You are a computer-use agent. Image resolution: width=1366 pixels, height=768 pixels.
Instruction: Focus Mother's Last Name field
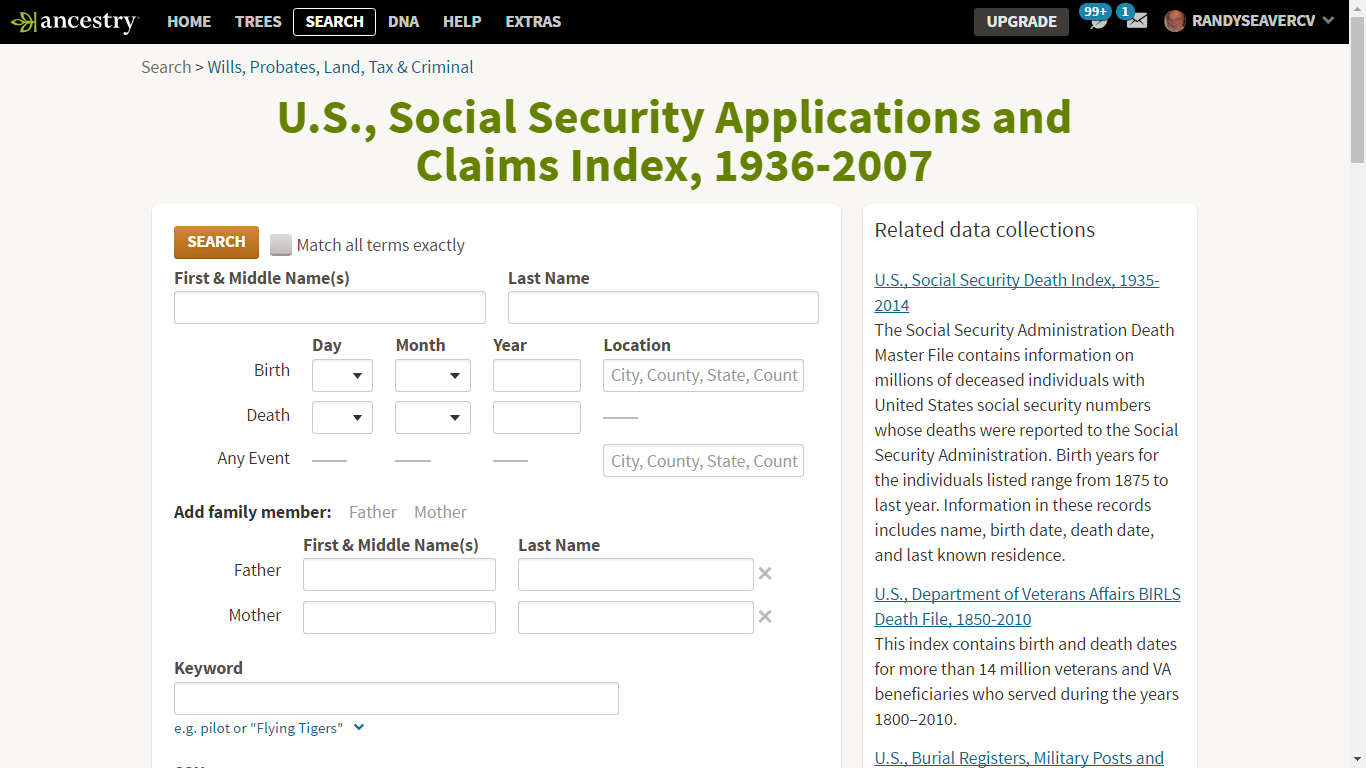click(x=635, y=617)
